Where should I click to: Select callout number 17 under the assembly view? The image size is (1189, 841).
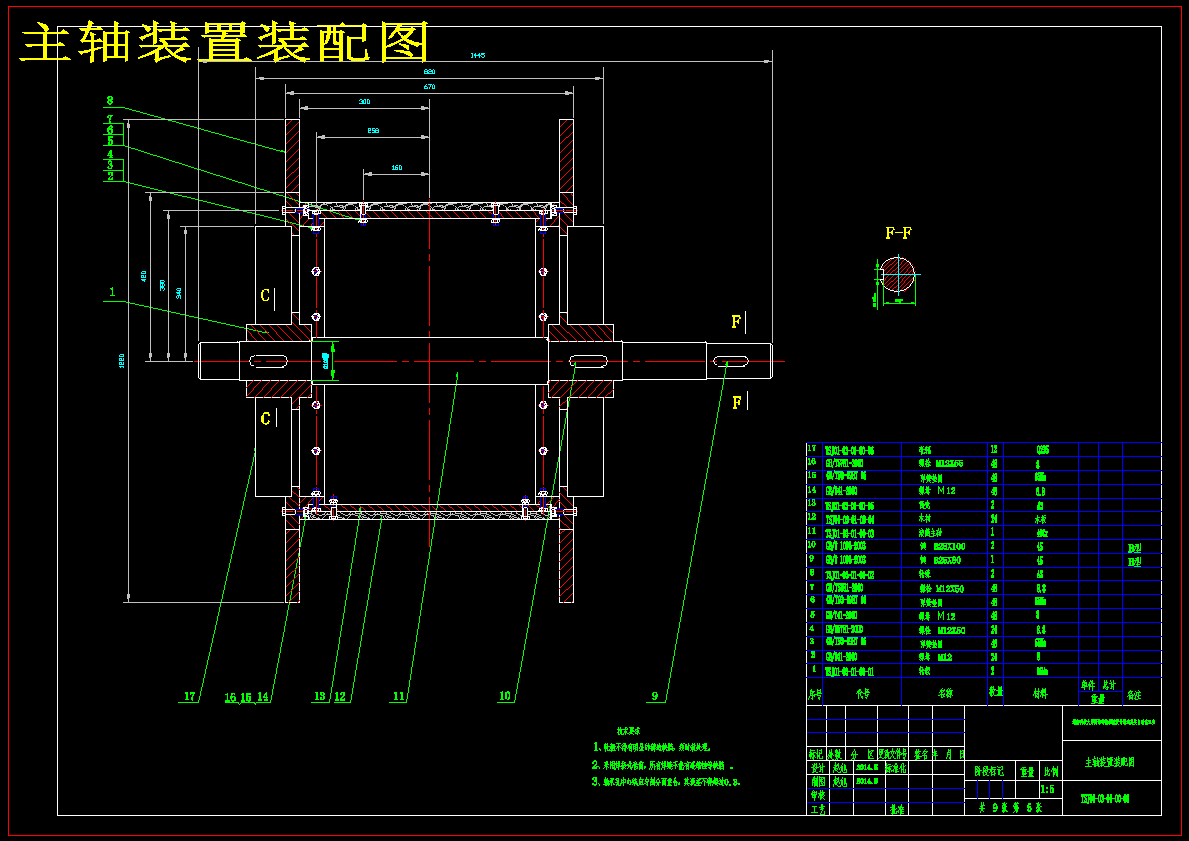[190, 696]
